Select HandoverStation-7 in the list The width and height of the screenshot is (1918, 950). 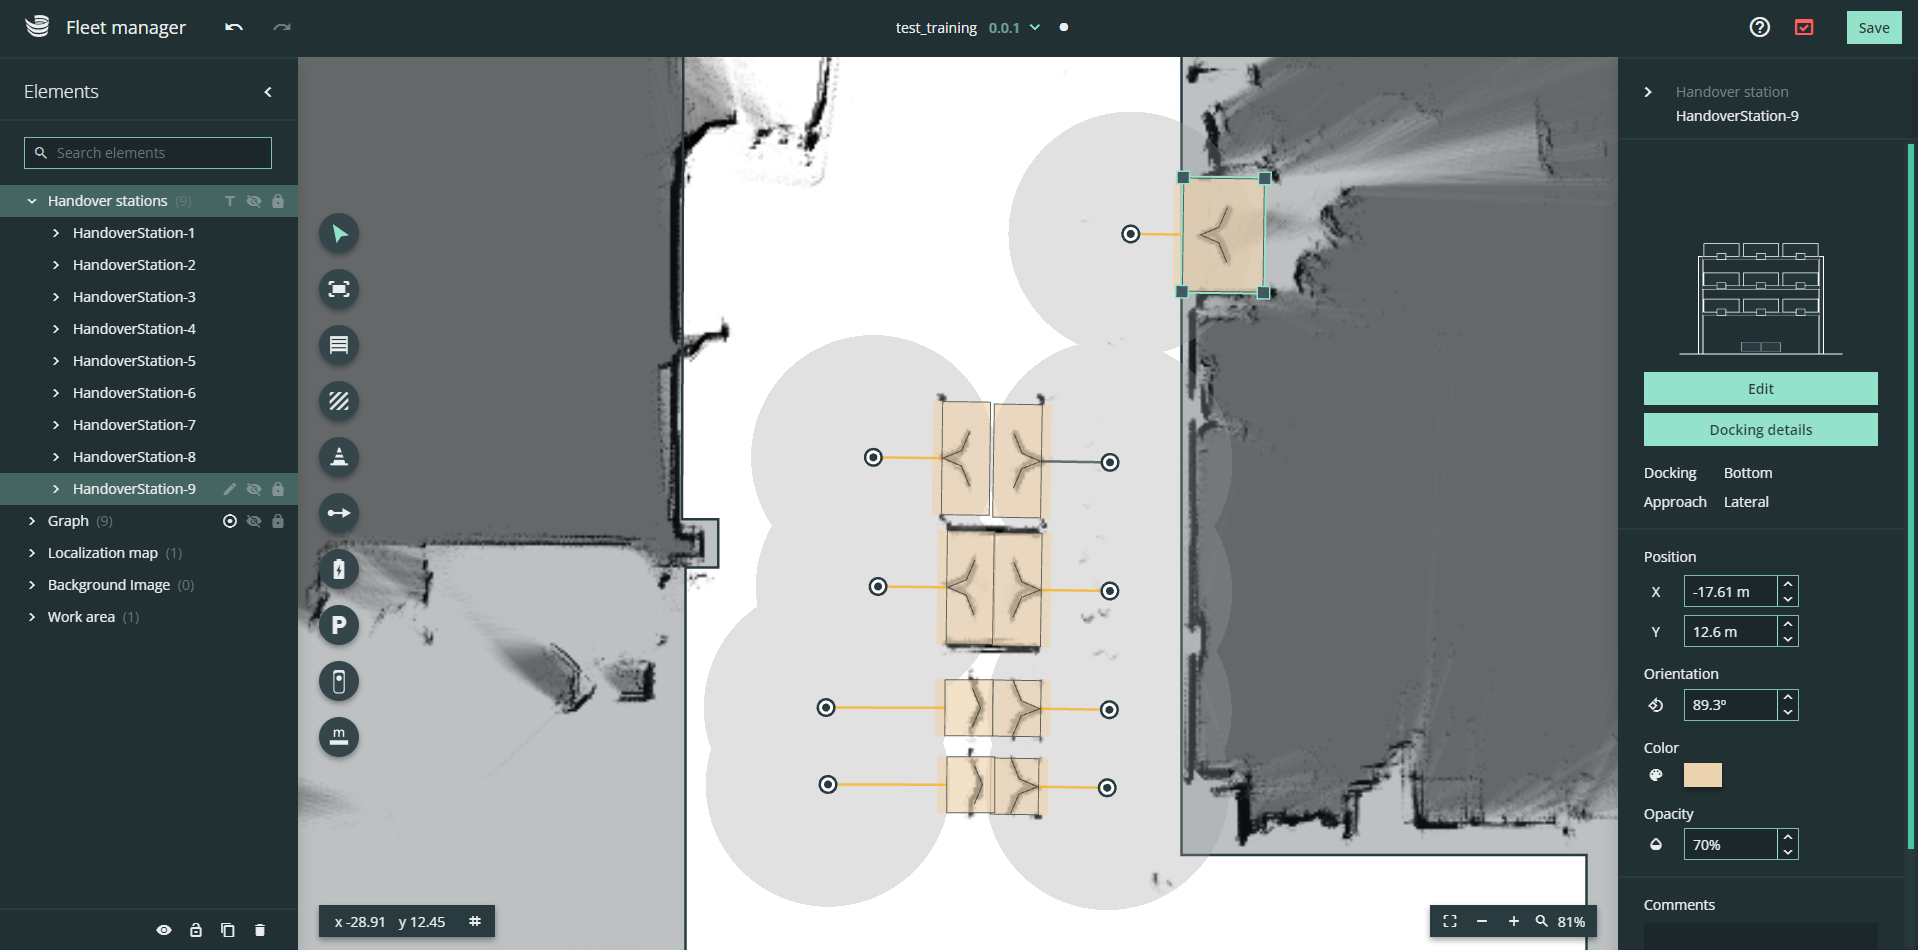(134, 425)
